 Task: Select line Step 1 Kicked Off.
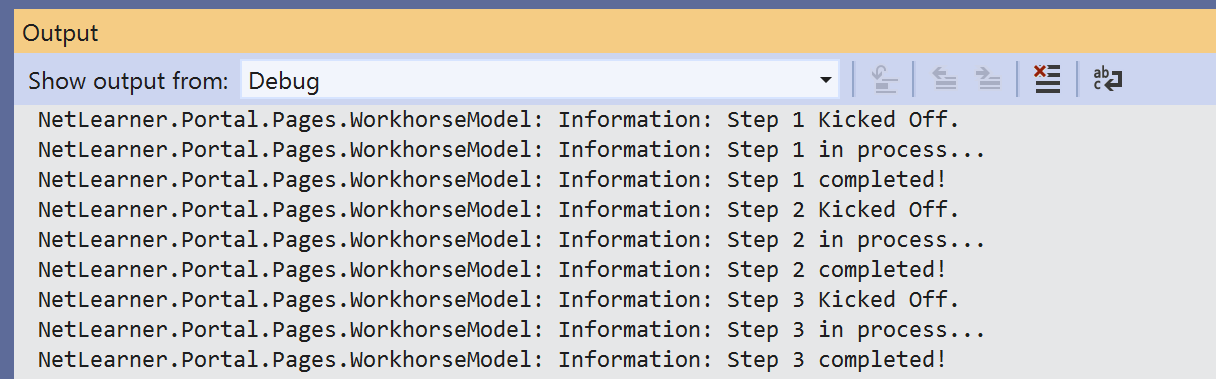[x=499, y=120]
